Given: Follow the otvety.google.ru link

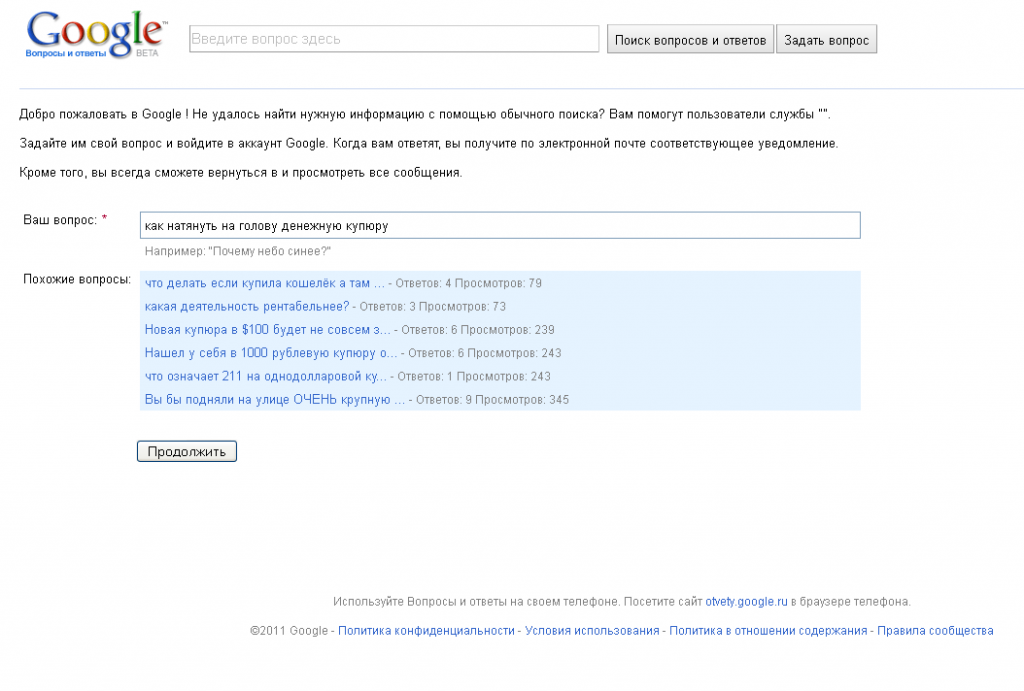Looking at the screenshot, I should [x=747, y=602].
